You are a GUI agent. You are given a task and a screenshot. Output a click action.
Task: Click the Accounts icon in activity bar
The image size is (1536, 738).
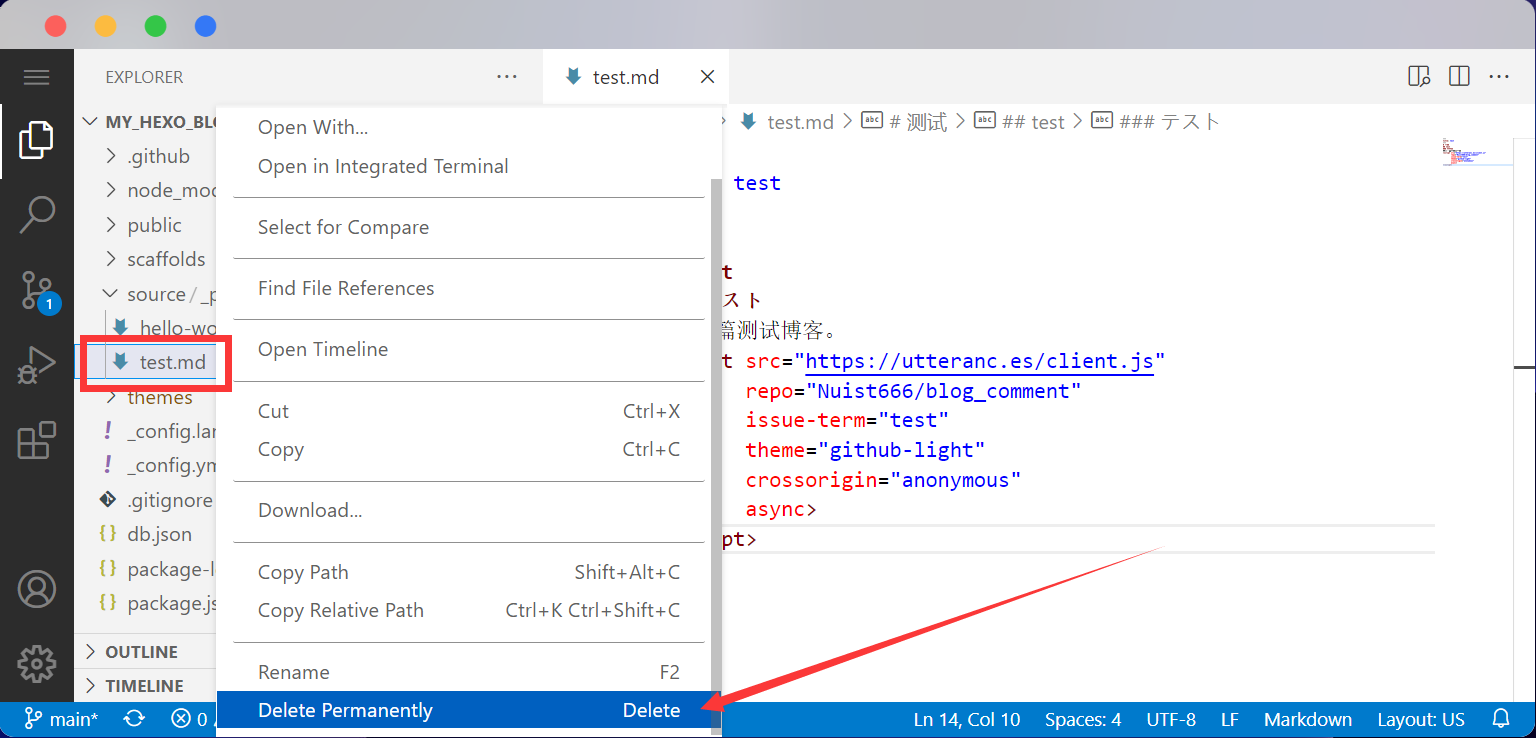[x=36, y=589]
